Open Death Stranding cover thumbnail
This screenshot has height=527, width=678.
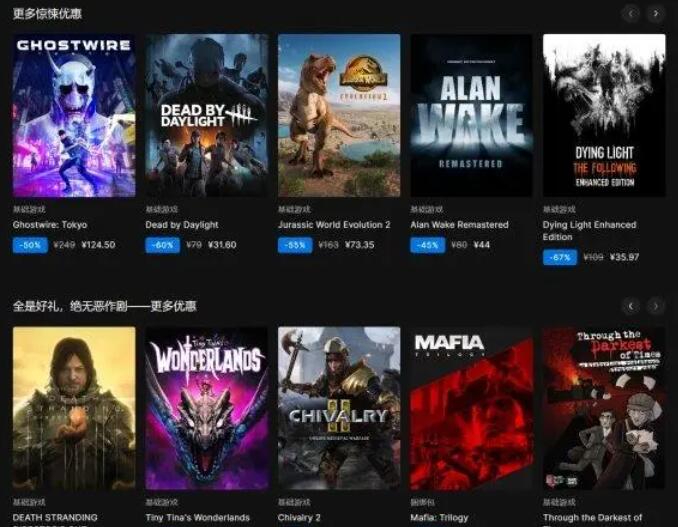tap(74, 408)
